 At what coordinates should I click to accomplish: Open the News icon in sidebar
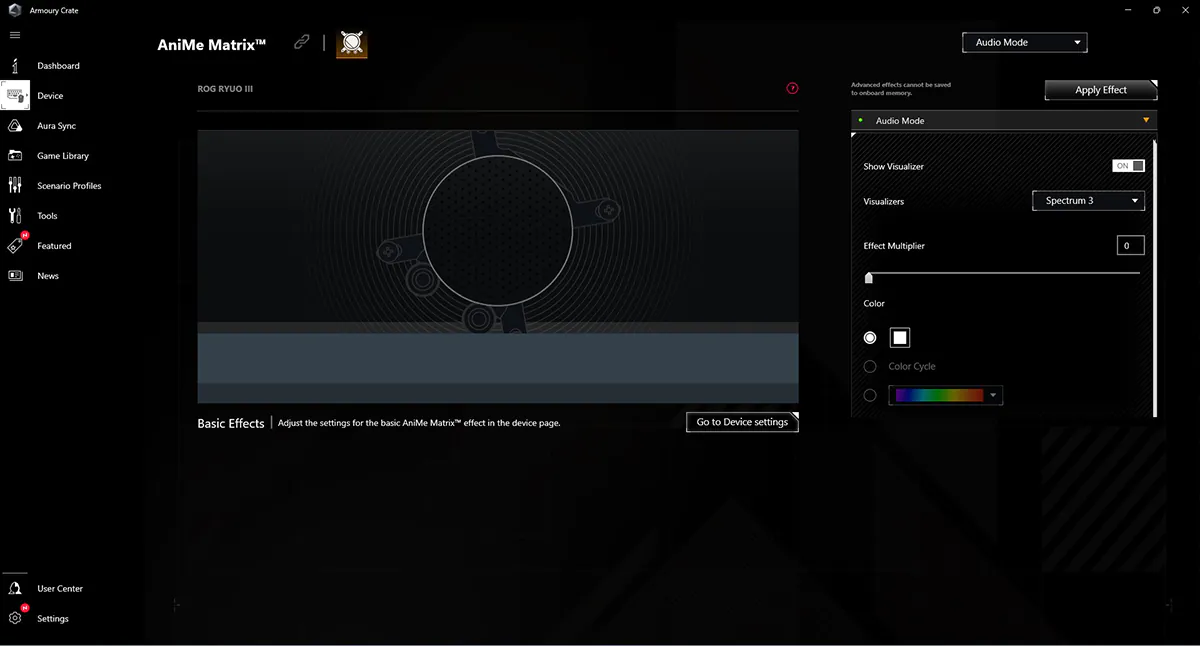[x=15, y=276]
